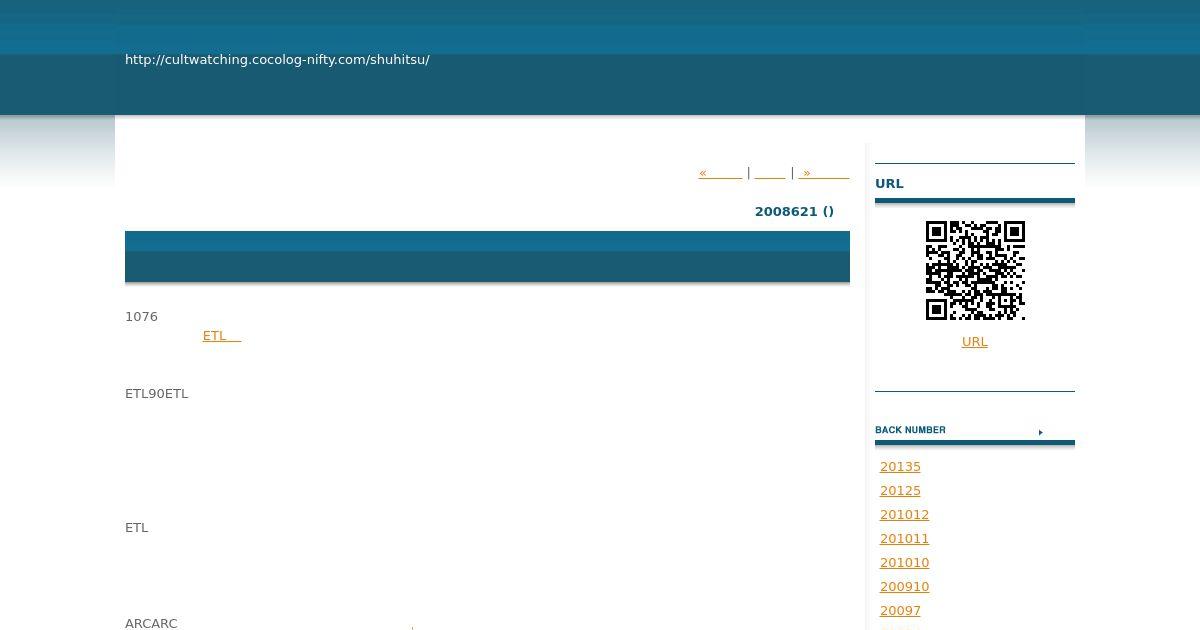Select the paragraph text ETL90ETL

pos(156,394)
